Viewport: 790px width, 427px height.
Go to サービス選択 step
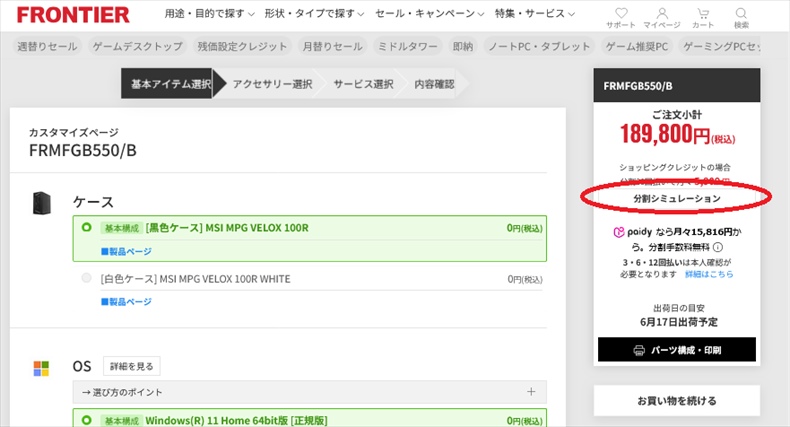pyautogui.click(x=363, y=84)
